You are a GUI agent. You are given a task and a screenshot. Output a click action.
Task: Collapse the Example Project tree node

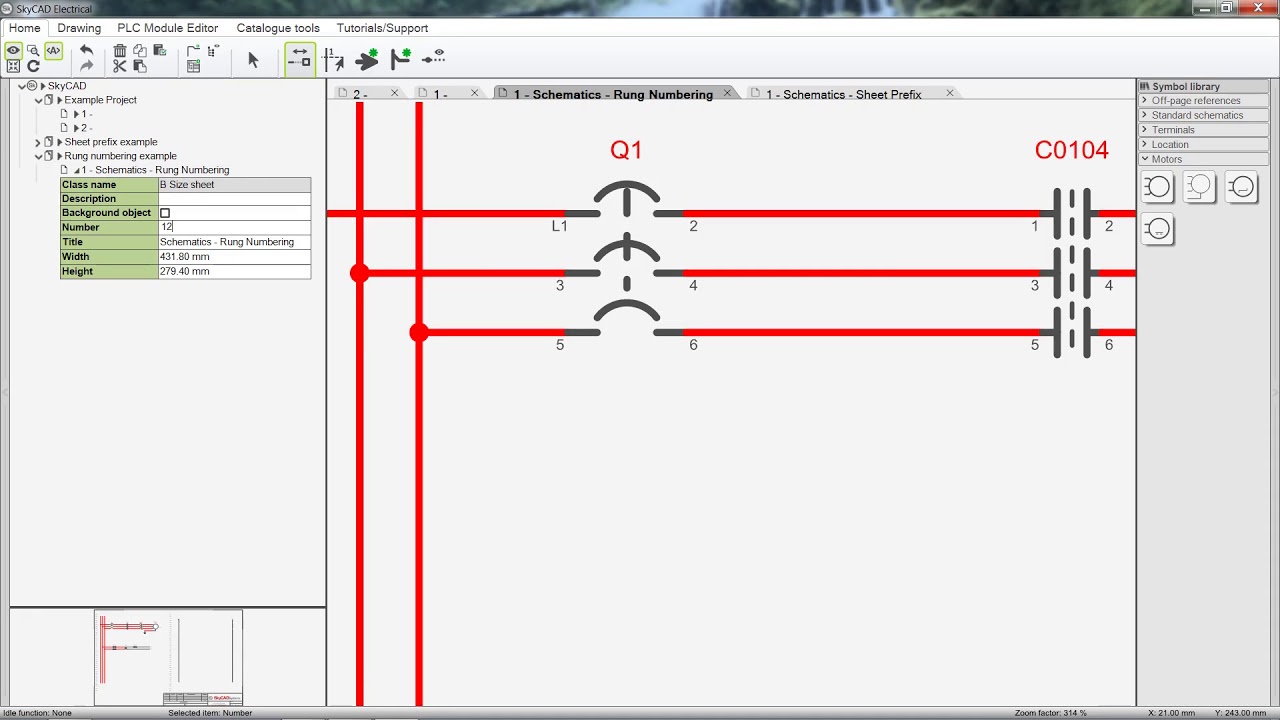(x=38, y=100)
